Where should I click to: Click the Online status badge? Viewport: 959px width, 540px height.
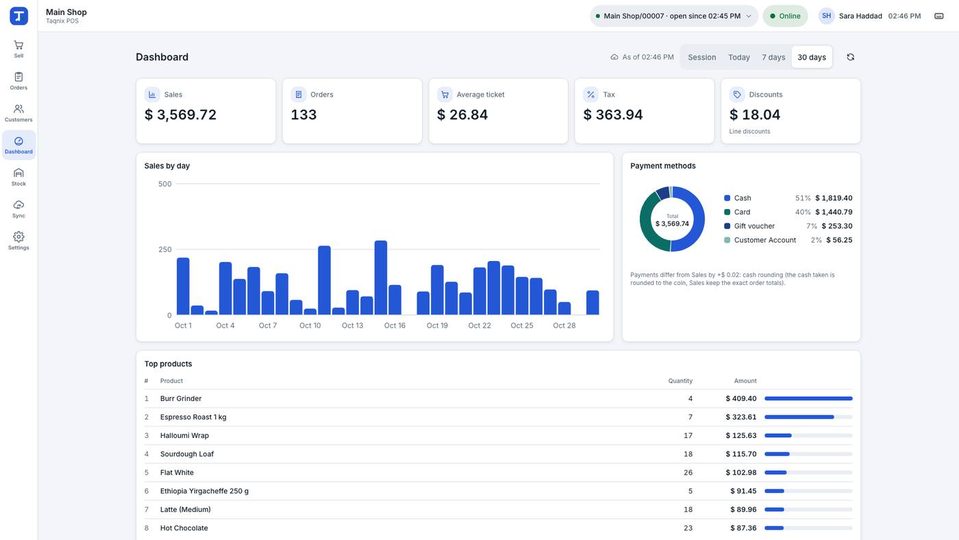click(x=785, y=16)
